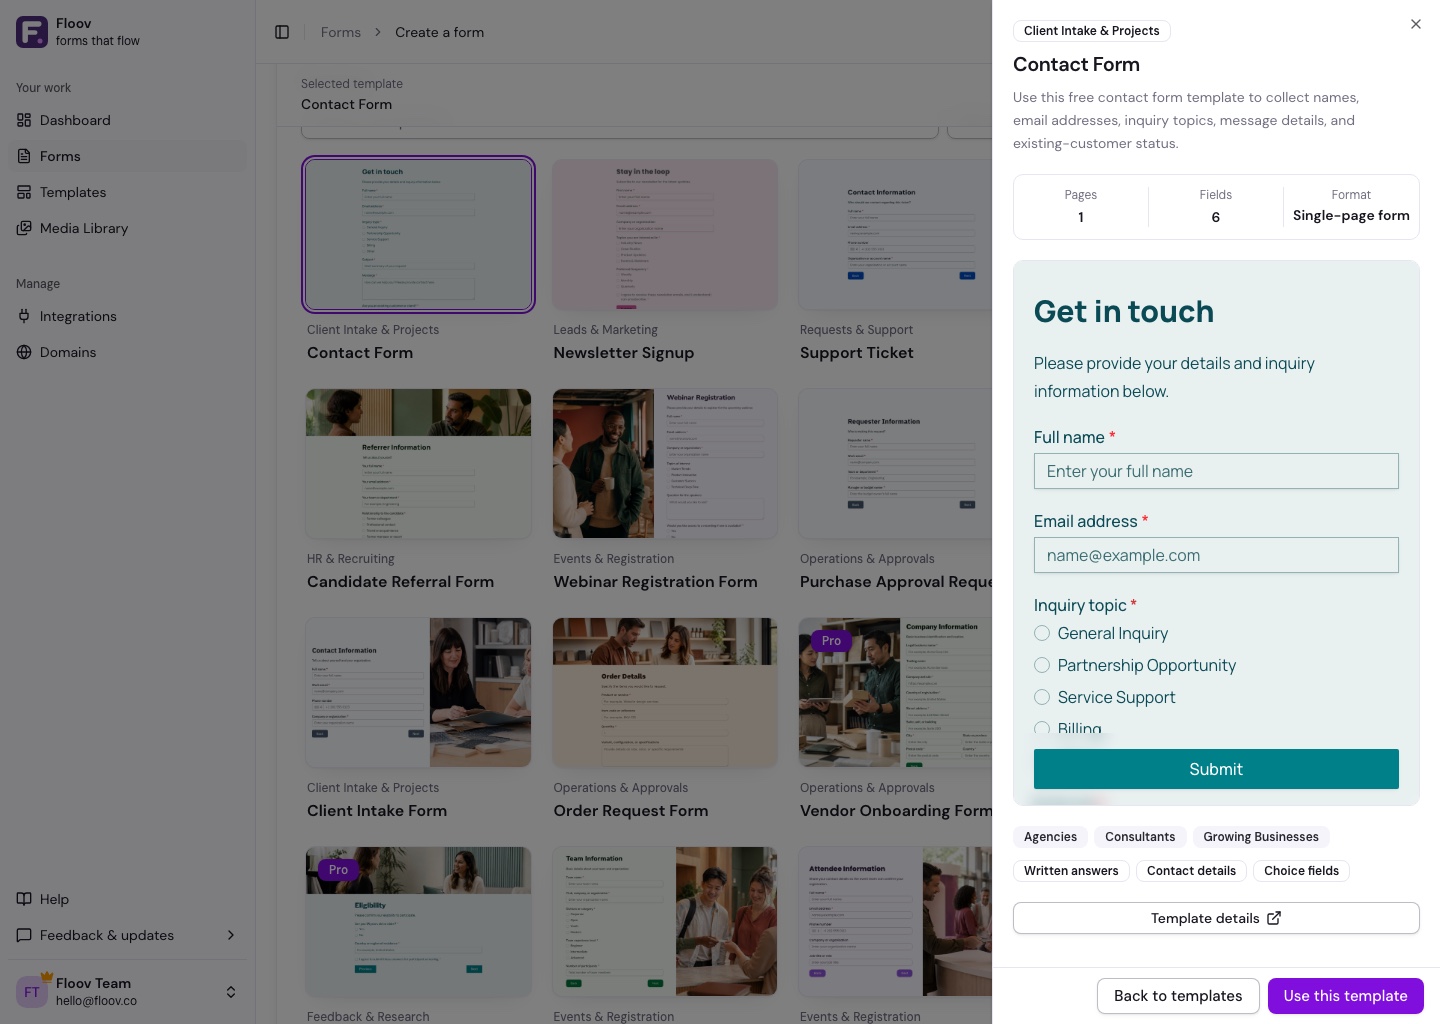The width and height of the screenshot is (1440, 1024).
Task: Click the Help book icon
Action: (x=24, y=899)
